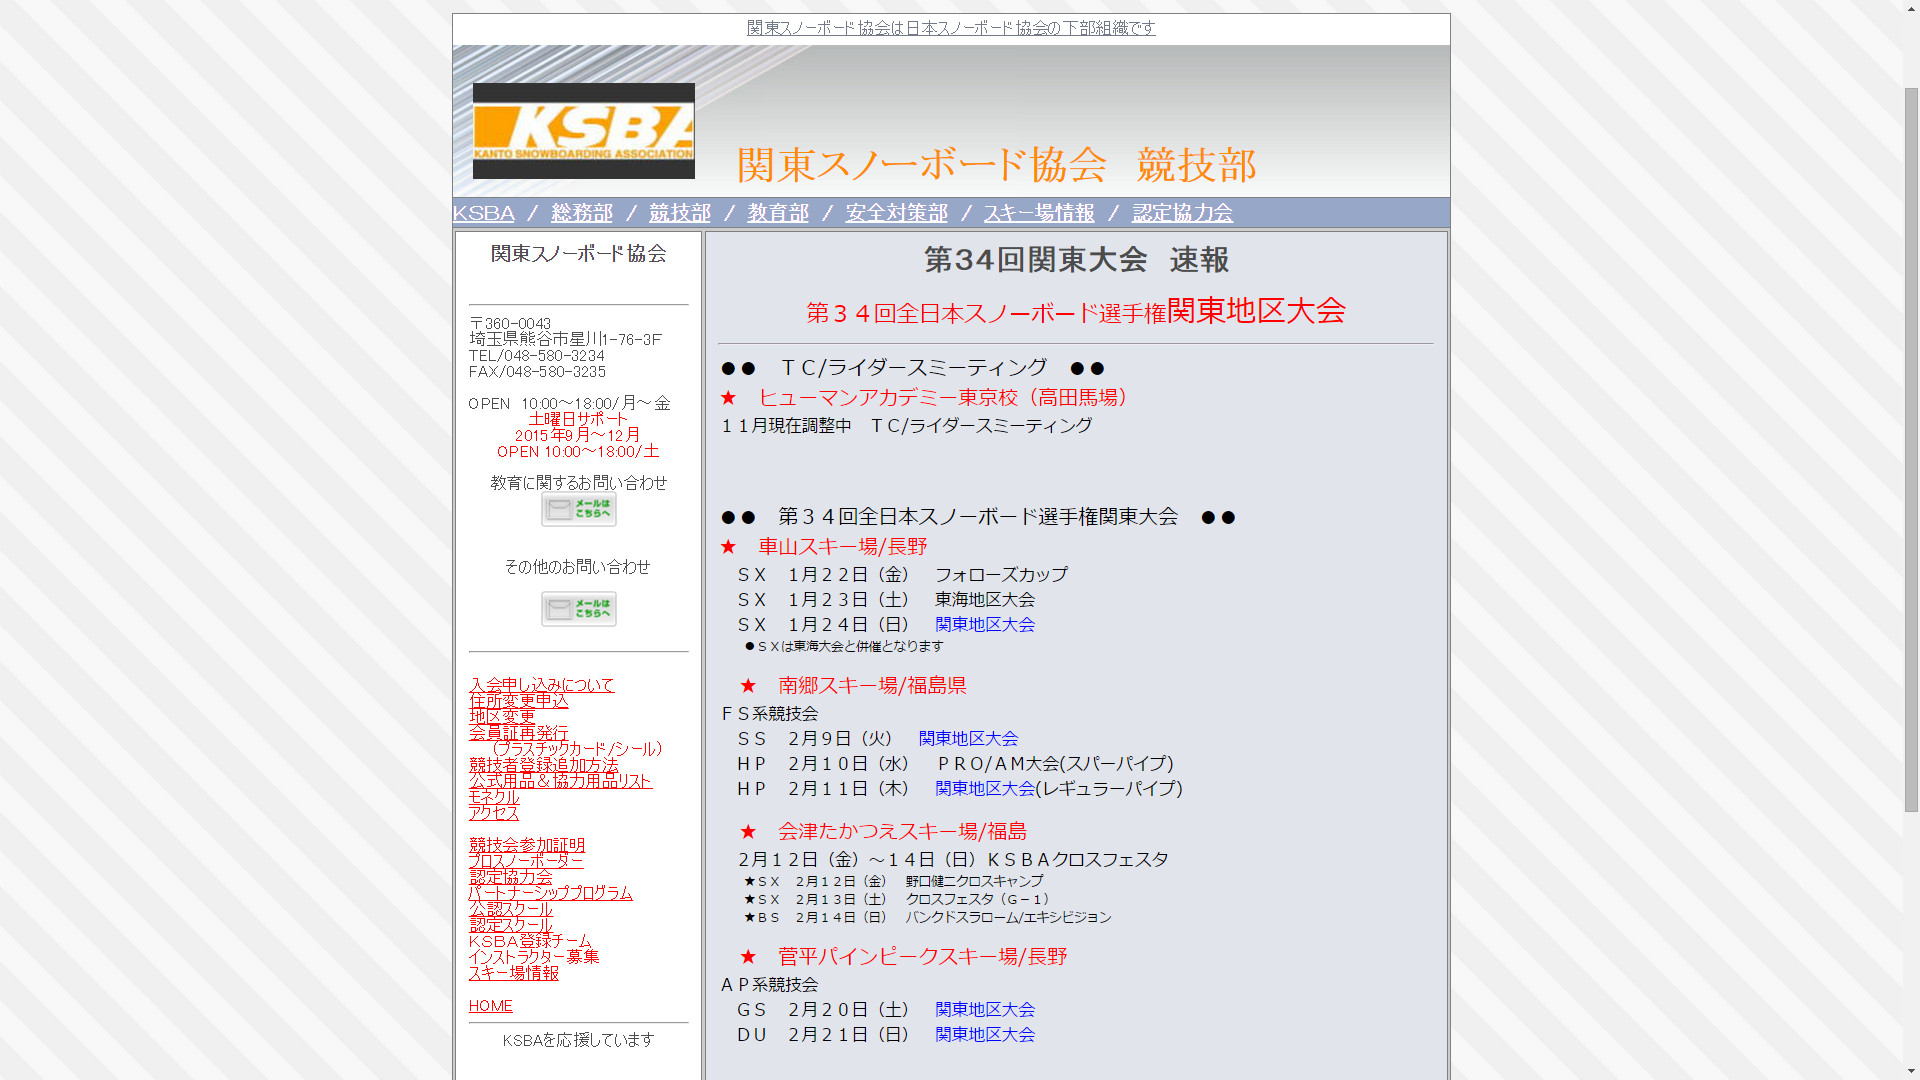Go to 教育部 section
Image resolution: width=1920 pixels, height=1080 pixels.
click(777, 213)
